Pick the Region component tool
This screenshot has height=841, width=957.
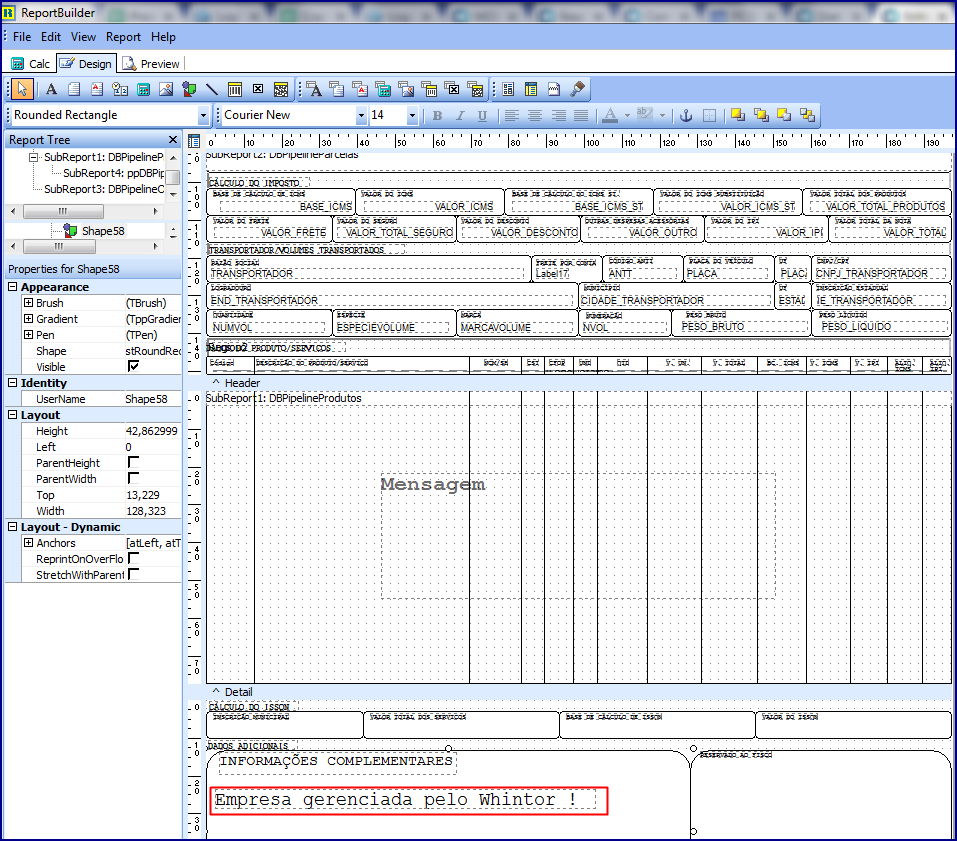(508, 89)
